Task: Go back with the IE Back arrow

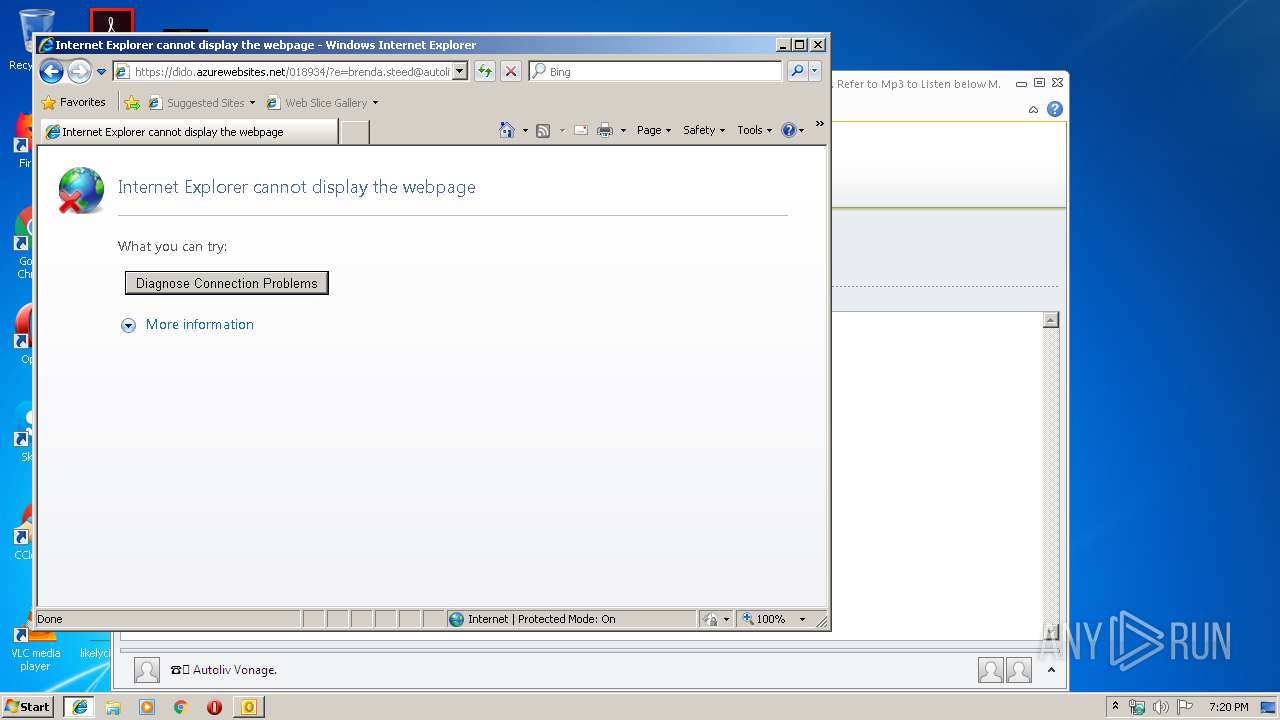Action: point(51,71)
